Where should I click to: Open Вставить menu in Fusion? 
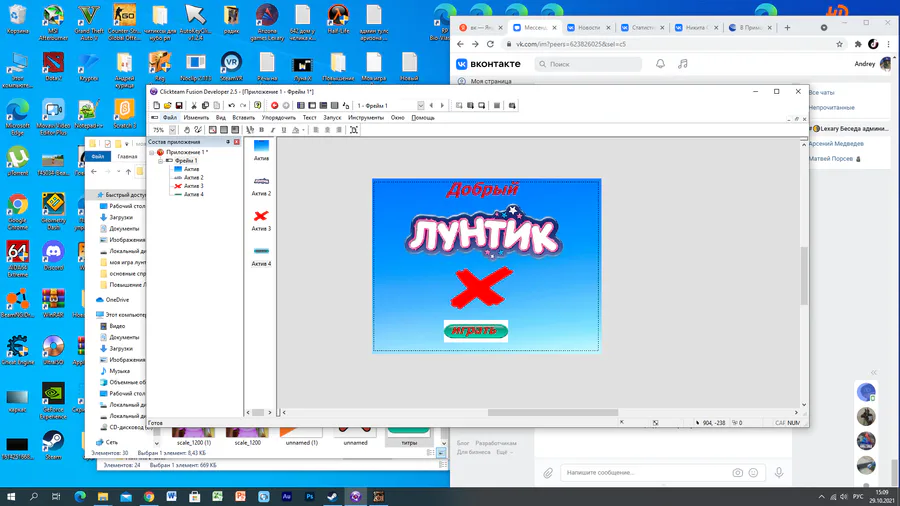[243, 118]
